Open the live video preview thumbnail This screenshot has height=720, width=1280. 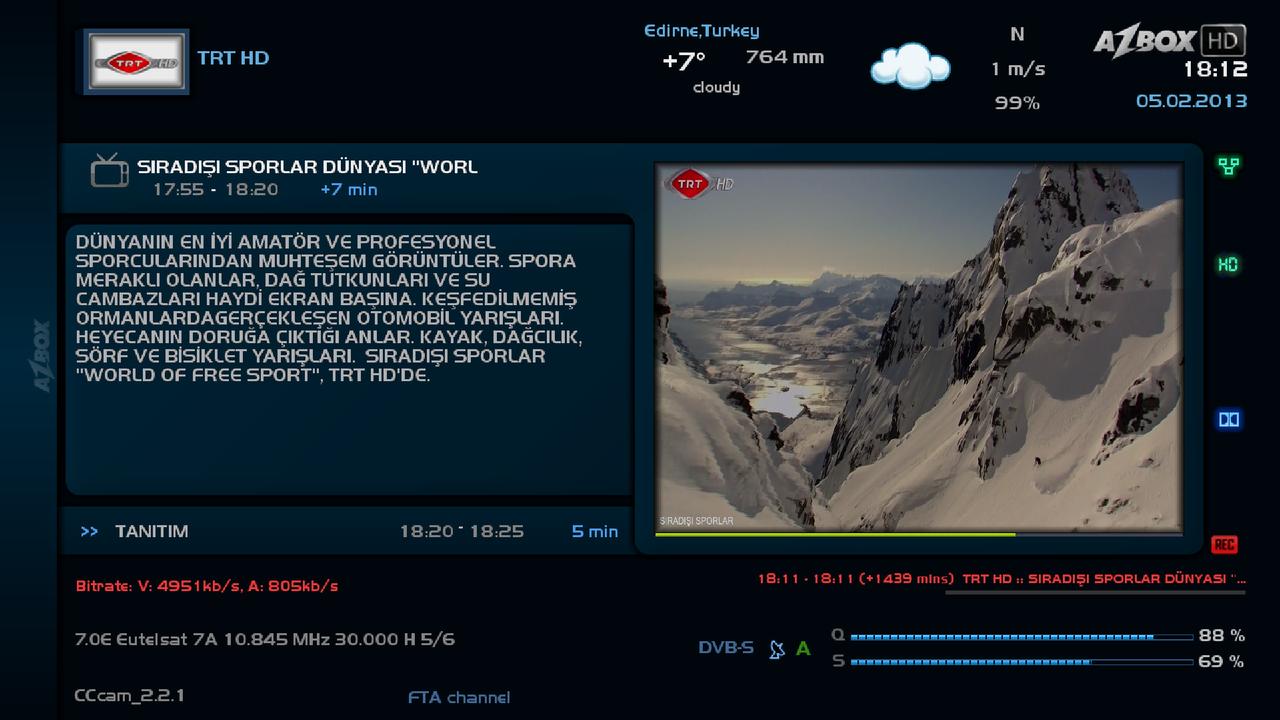918,347
